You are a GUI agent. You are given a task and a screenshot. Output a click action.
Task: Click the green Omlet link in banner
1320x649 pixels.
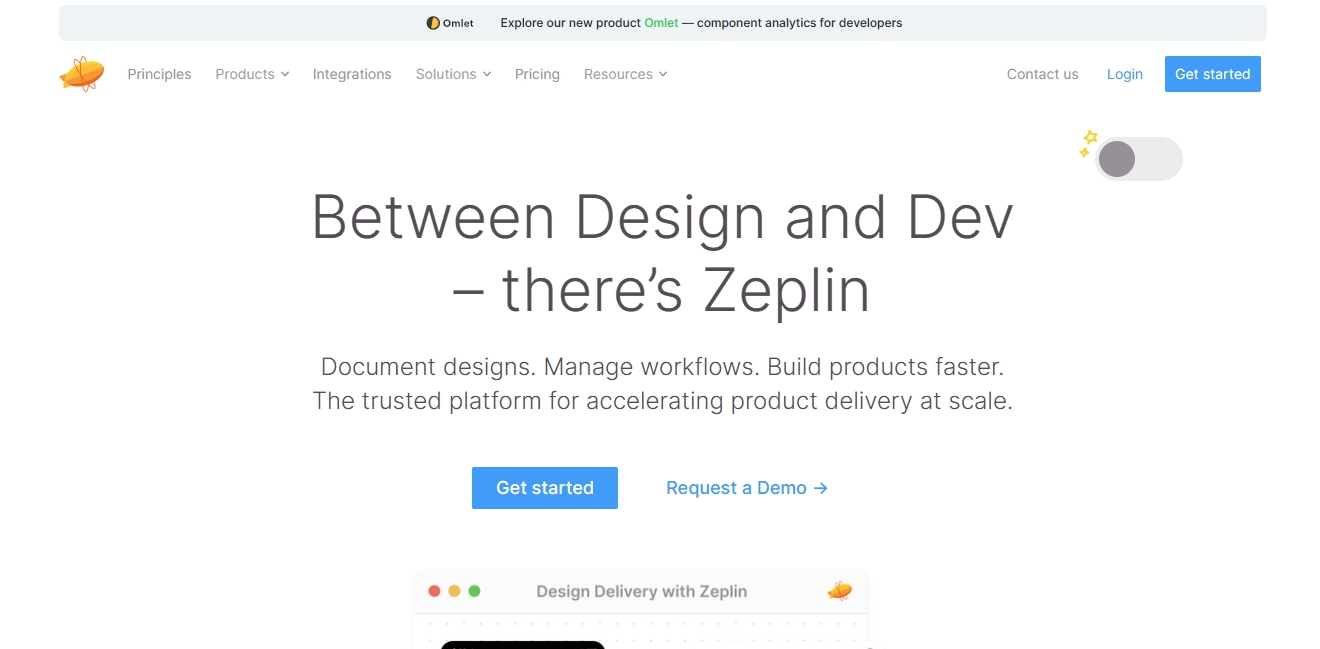[660, 23]
